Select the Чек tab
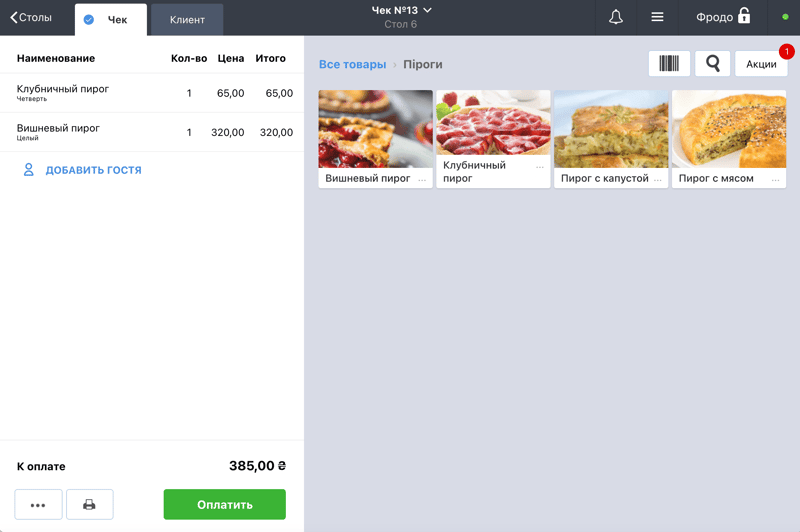This screenshot has width=800, height=532. 111,19
